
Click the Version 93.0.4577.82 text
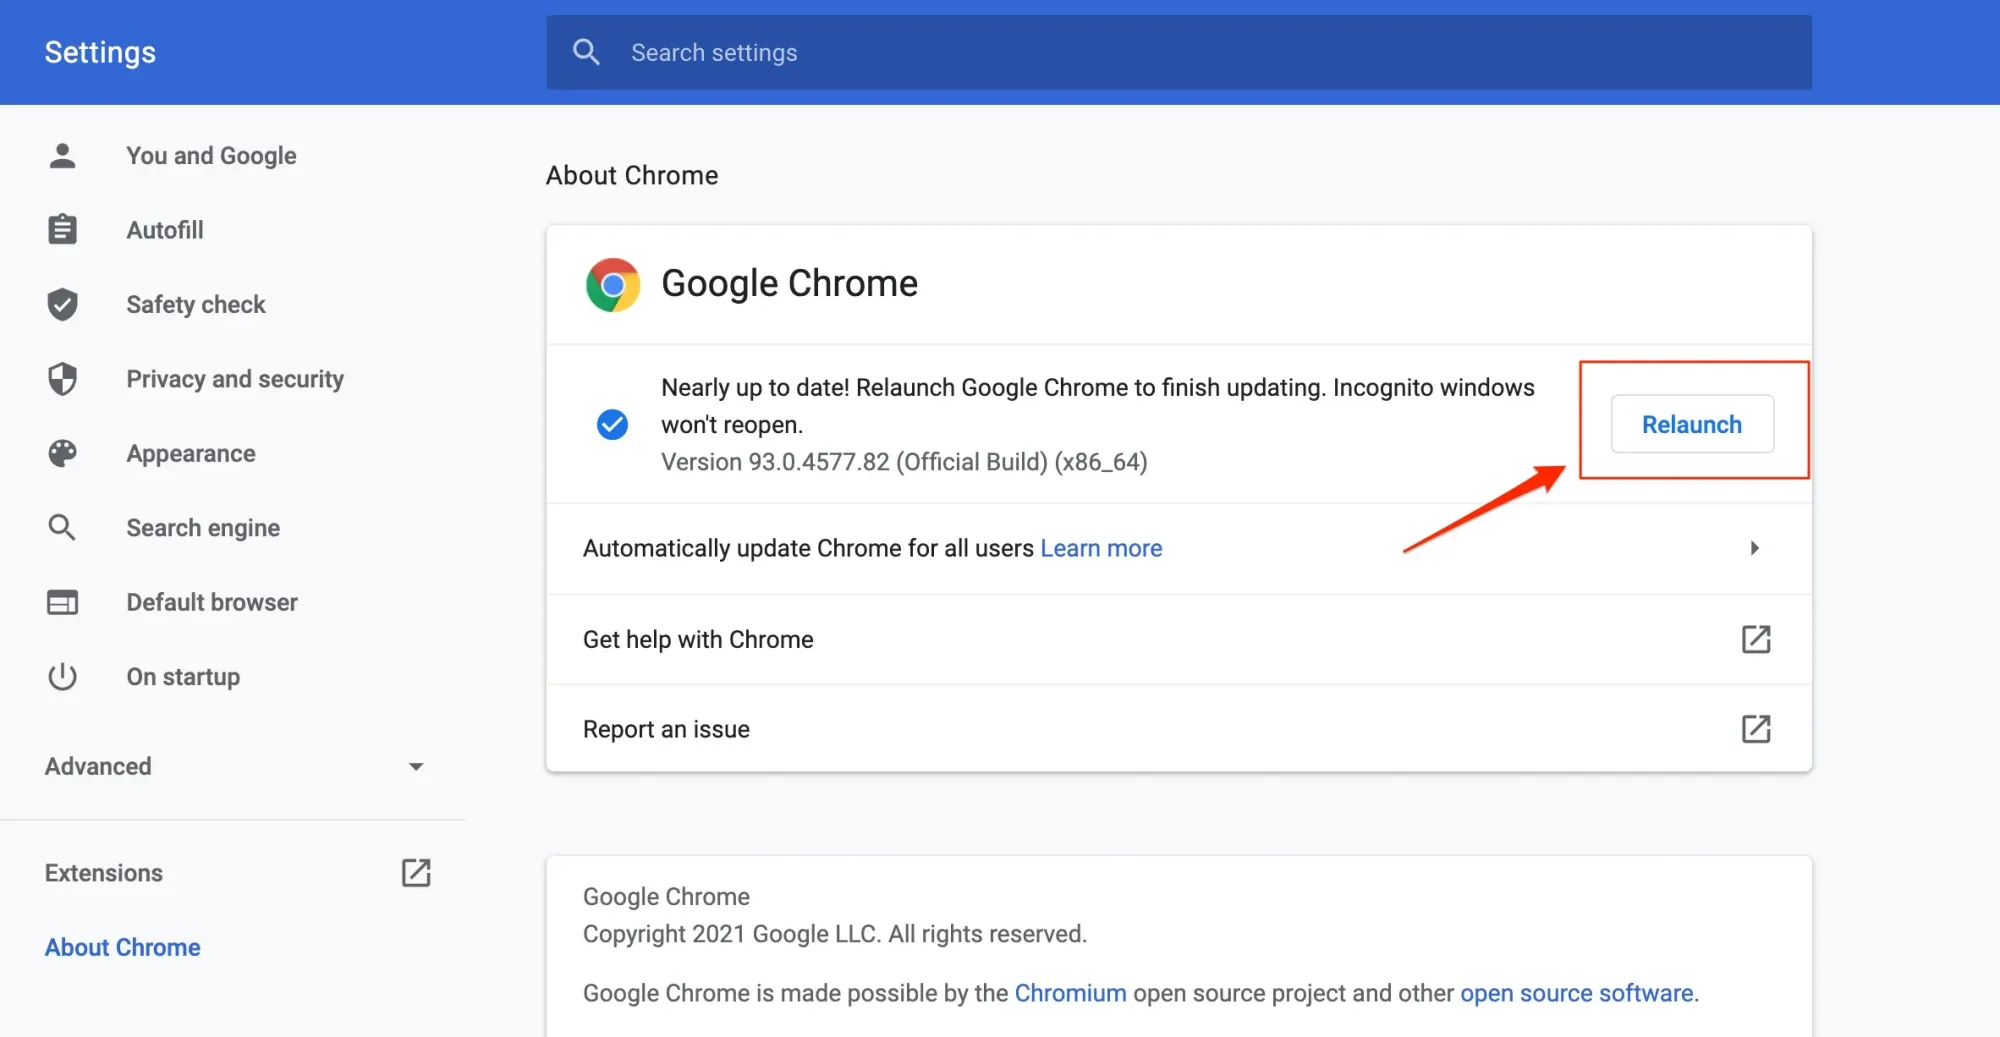tap(904, 462)
